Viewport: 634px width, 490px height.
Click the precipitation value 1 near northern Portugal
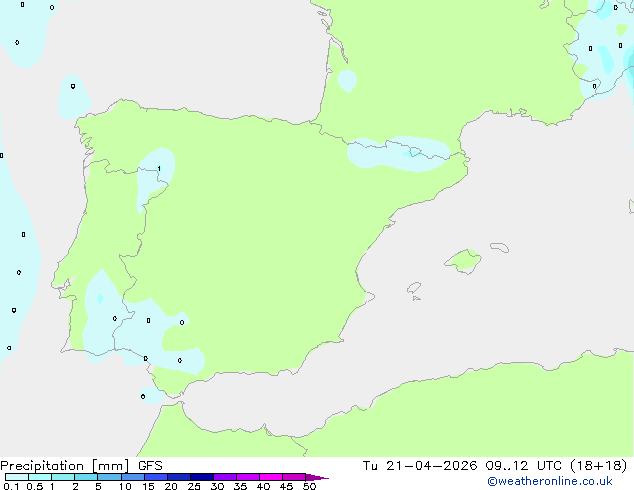pyautogui.click(x=159, y=169)
